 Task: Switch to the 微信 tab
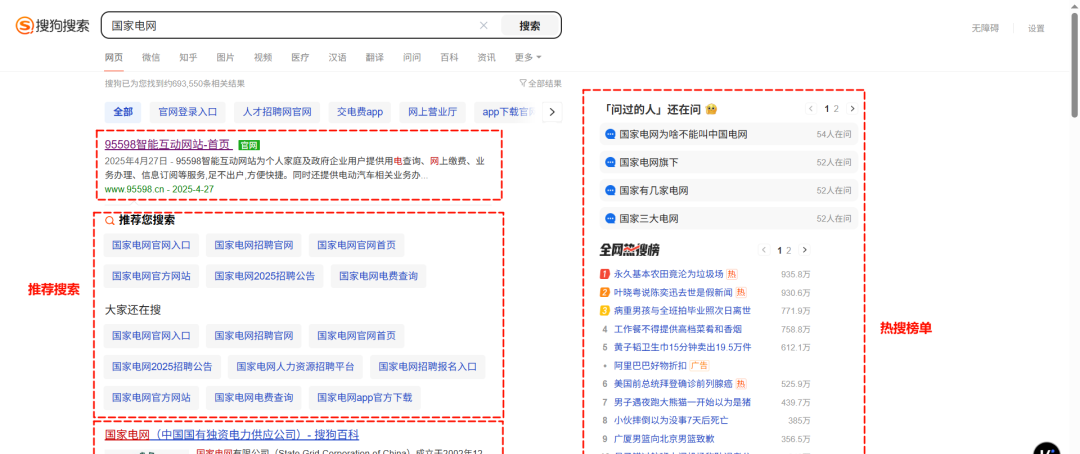pyautogui.click(x=151, y=57)
